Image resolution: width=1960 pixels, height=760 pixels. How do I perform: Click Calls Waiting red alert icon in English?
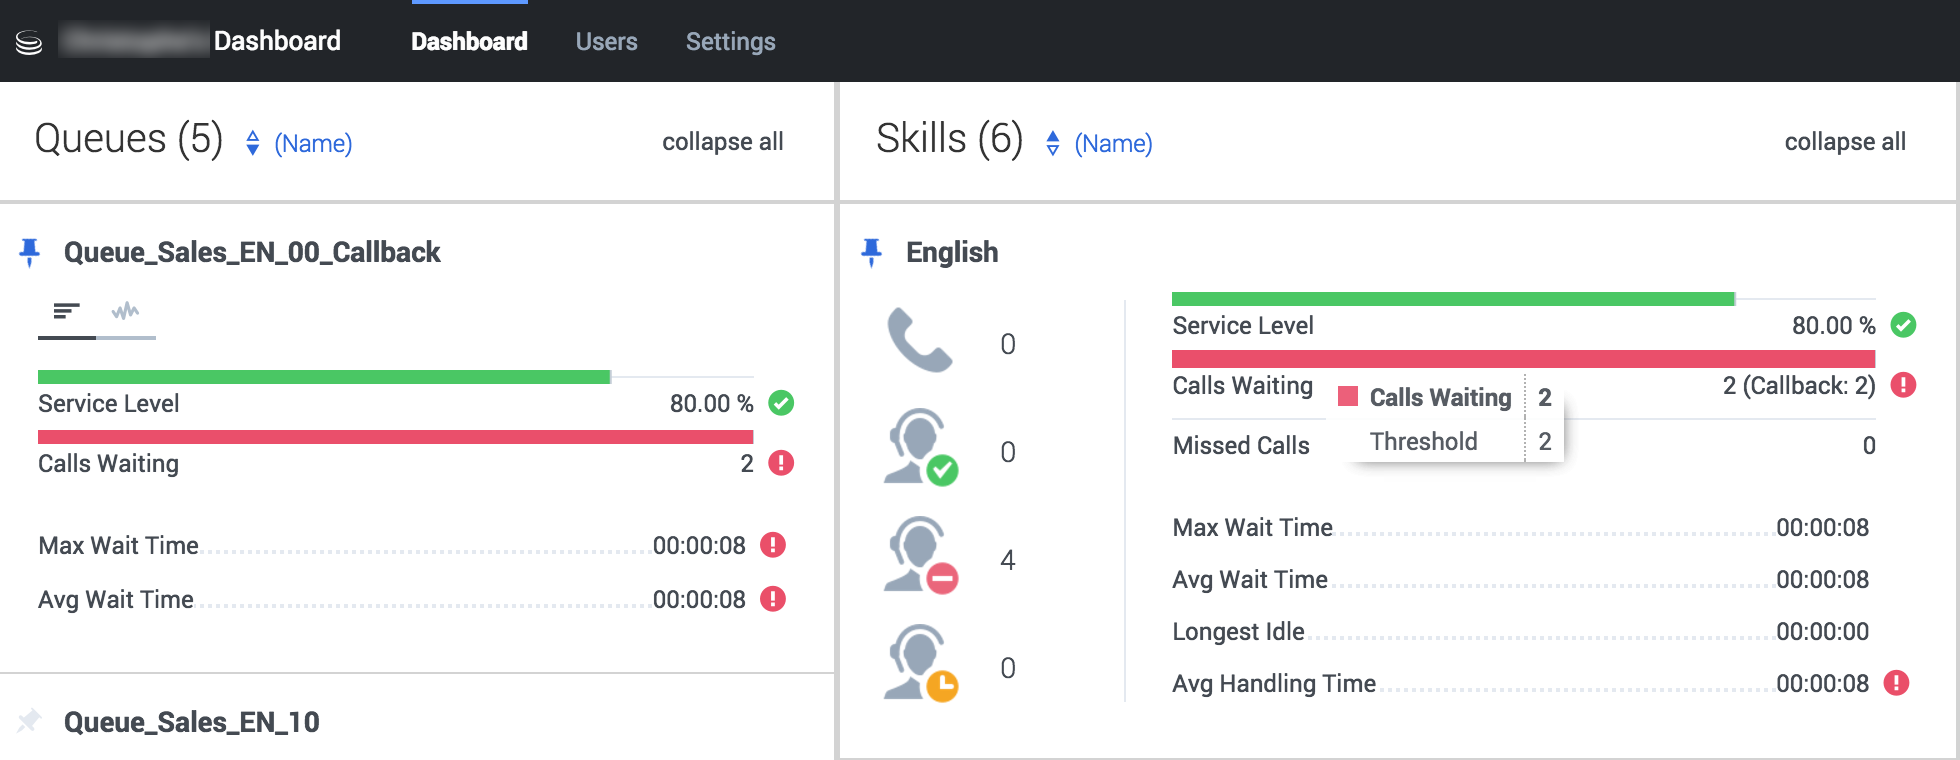tap(1903, 385)
